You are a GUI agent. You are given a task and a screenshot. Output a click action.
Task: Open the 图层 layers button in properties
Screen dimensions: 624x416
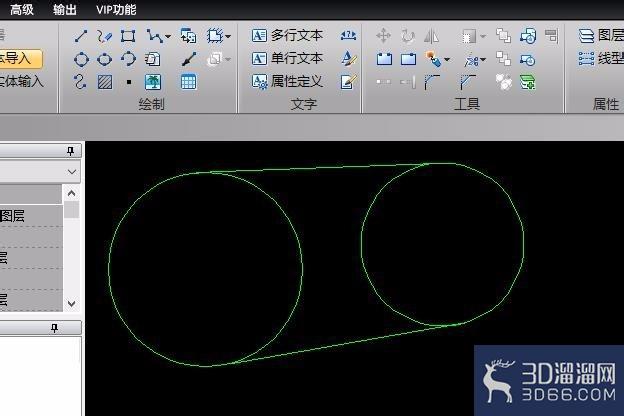coord(601,35)
